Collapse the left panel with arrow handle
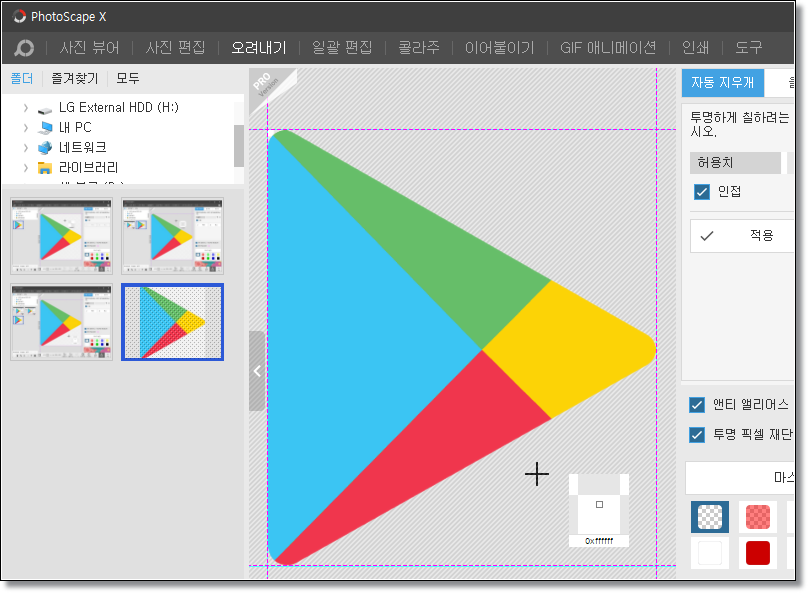Screen dimensions: 808x608 tap(257, 371)
